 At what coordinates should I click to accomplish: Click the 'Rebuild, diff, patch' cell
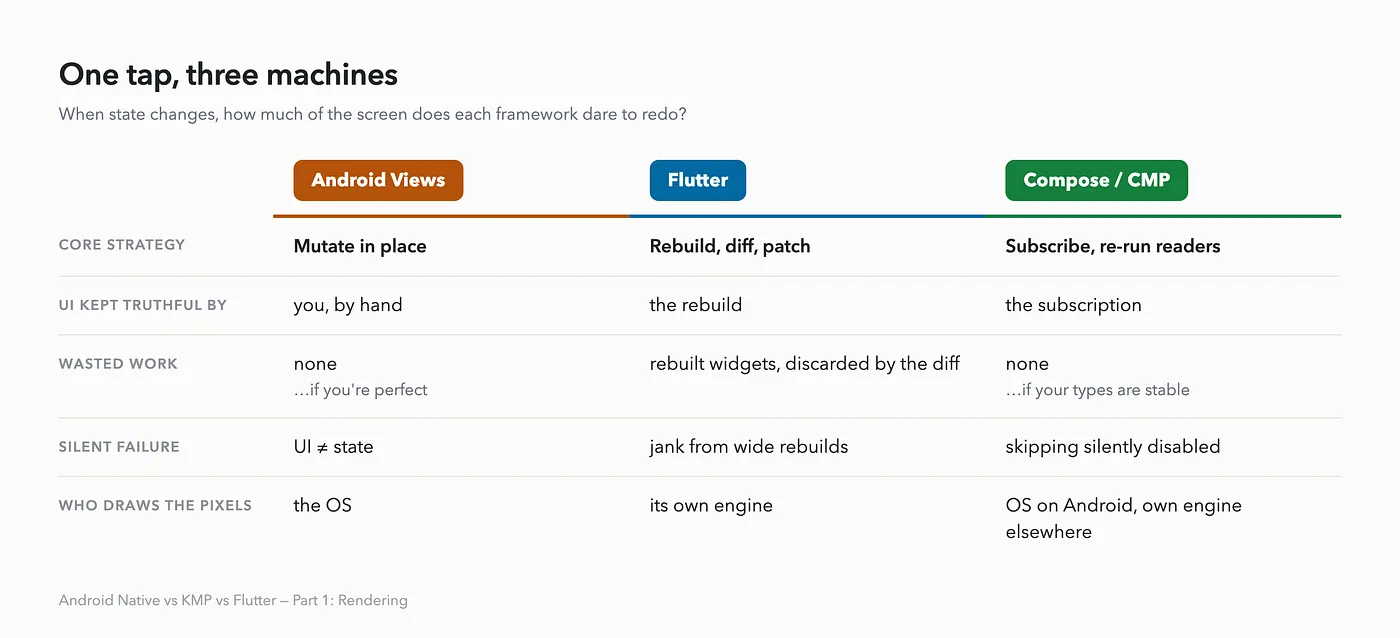[x=730, y=246]
